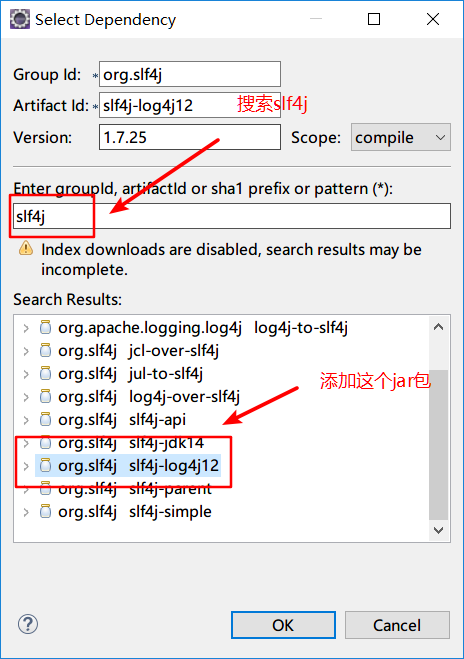This screenshot has width=464, height=659.
Task: Select the org.slf4j slf4j-simple row
Action: pyautogui.click(x=134, y=511)
